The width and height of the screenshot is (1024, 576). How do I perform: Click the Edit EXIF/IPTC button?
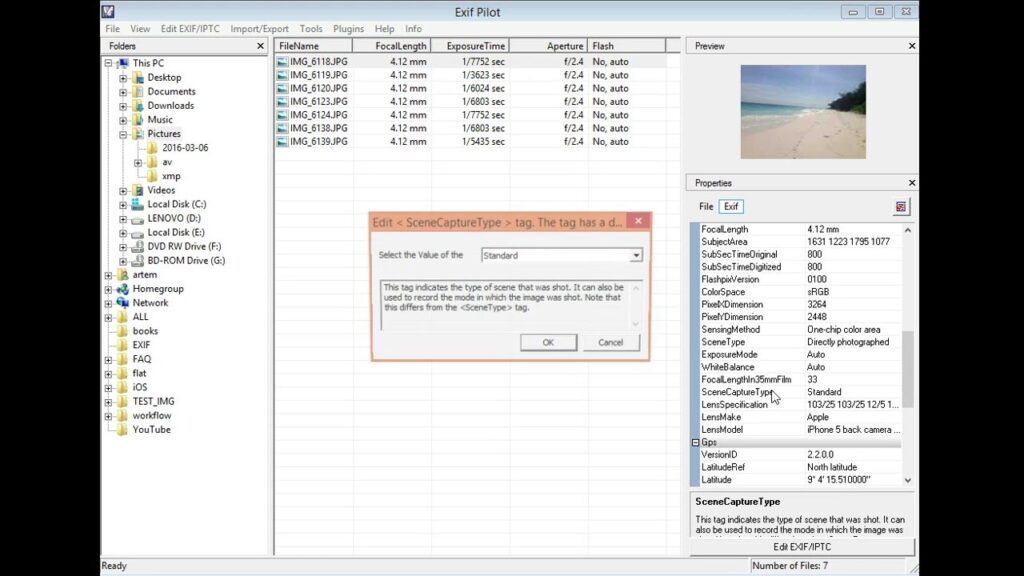[x=800, y=547]
